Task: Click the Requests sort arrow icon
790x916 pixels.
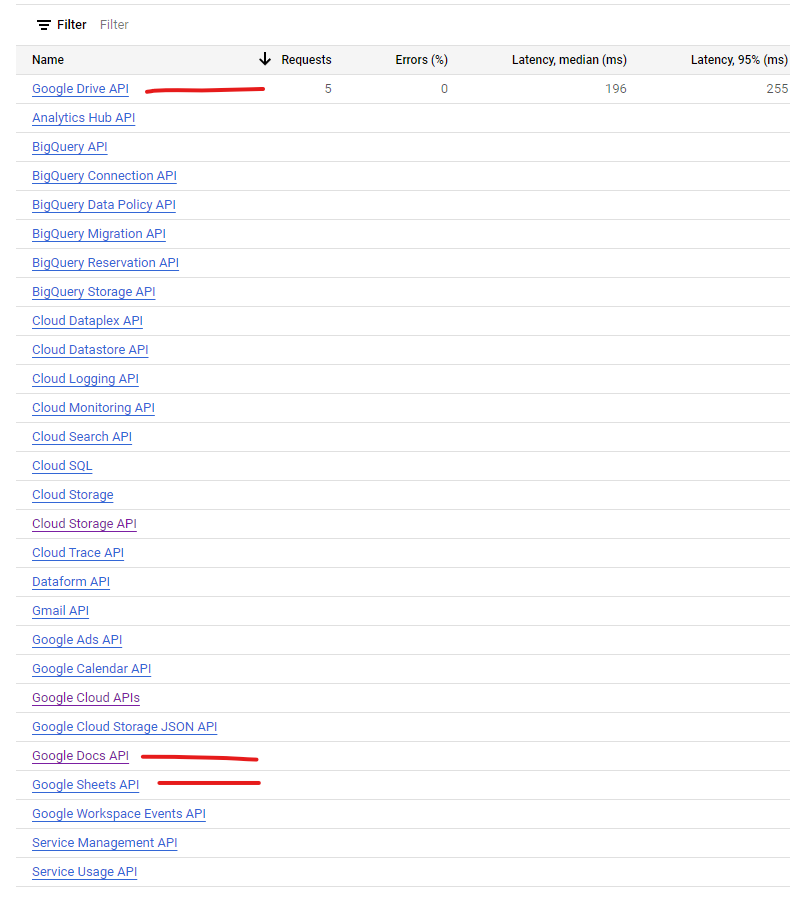Action: click(x=265, y=59)
